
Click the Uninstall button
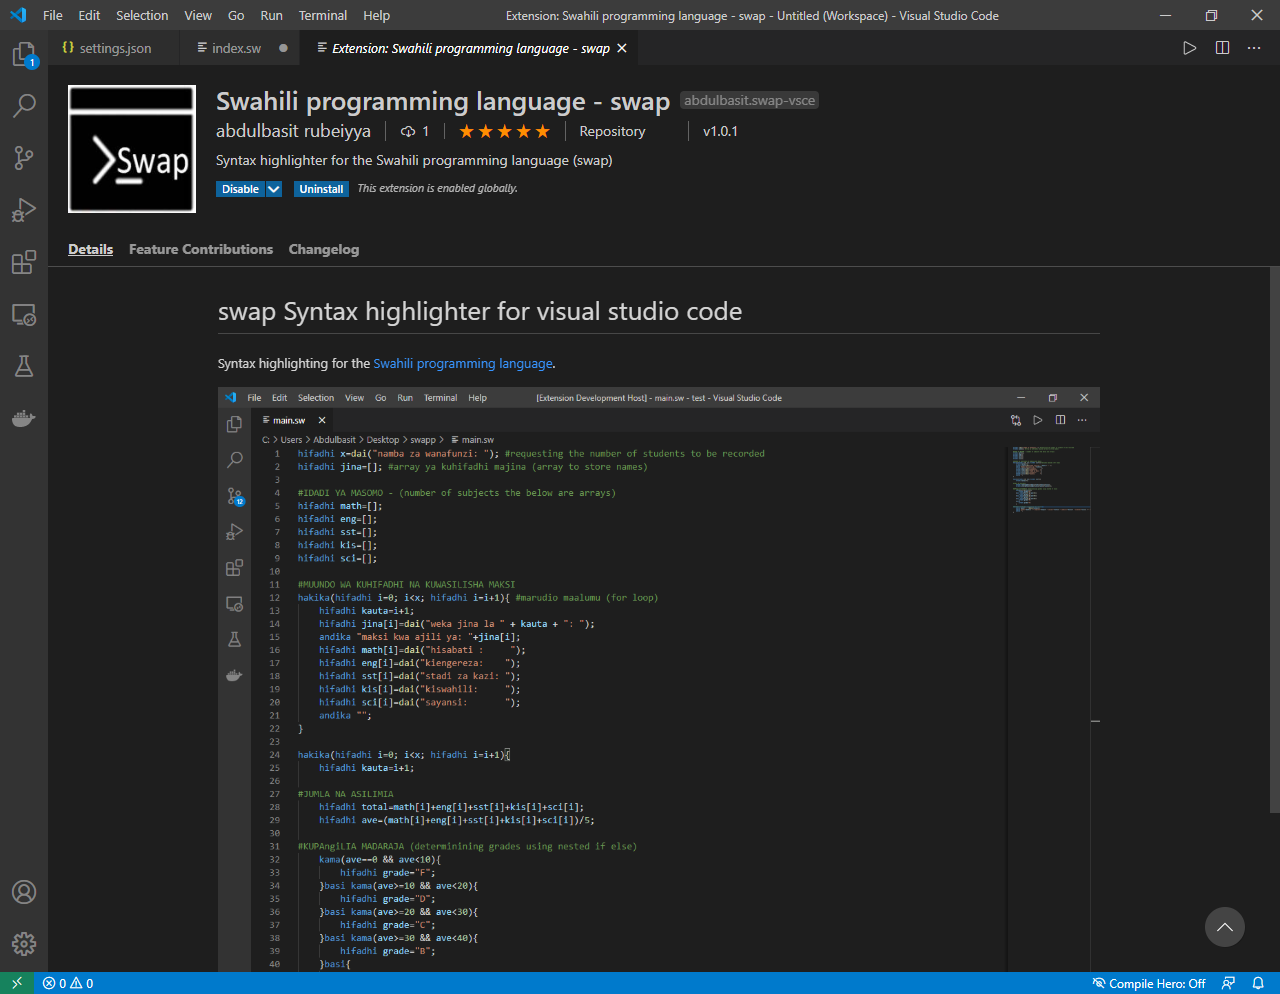[x=321, y=189]
